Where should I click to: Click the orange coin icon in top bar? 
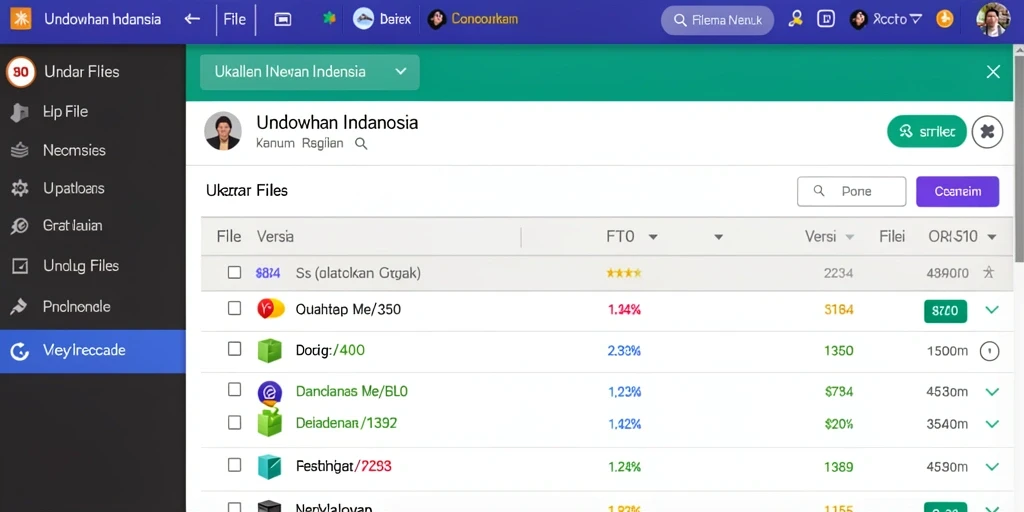point(944,19)
